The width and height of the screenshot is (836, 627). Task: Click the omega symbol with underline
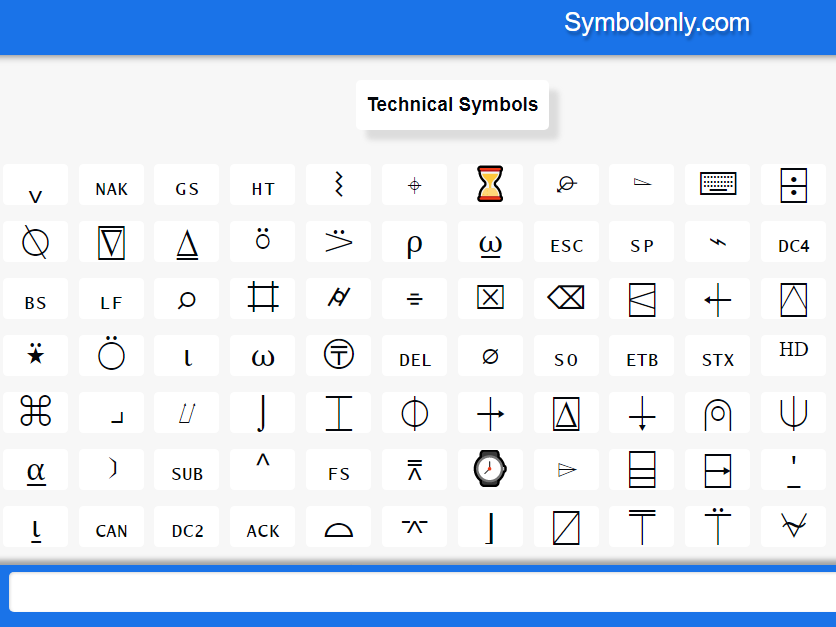pos(490,242)
